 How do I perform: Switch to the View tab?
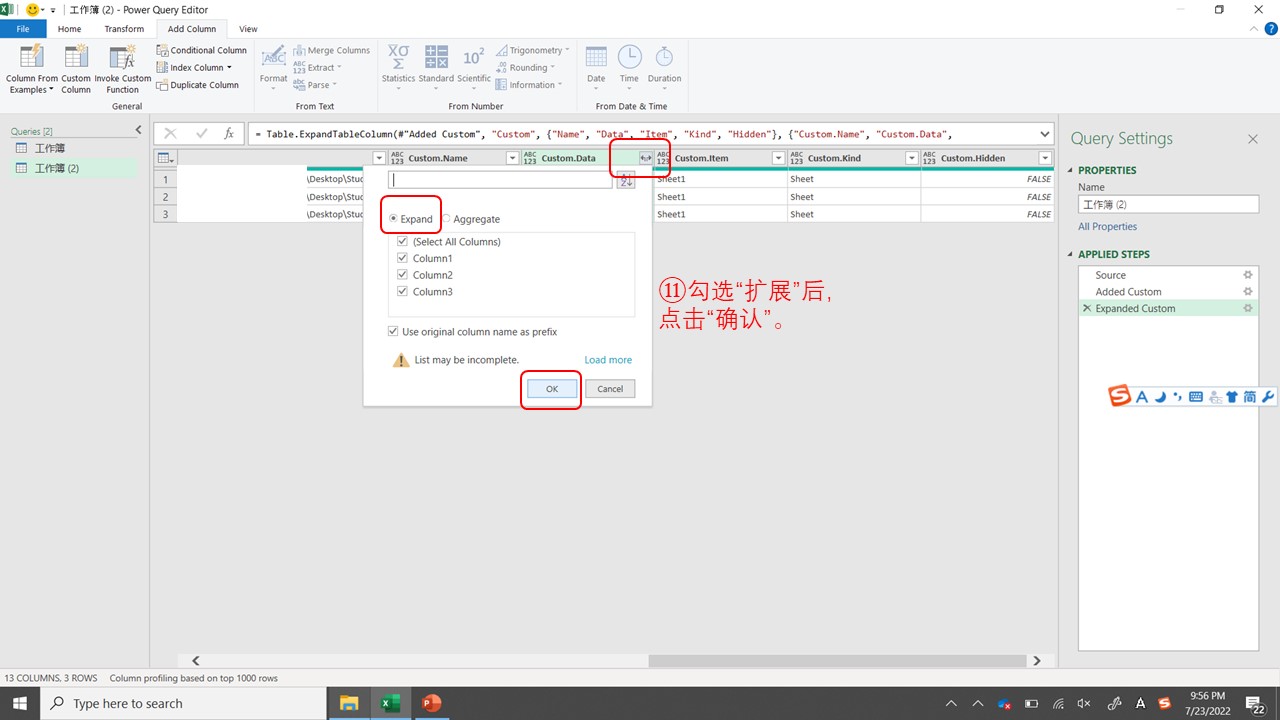pos(248,29)
